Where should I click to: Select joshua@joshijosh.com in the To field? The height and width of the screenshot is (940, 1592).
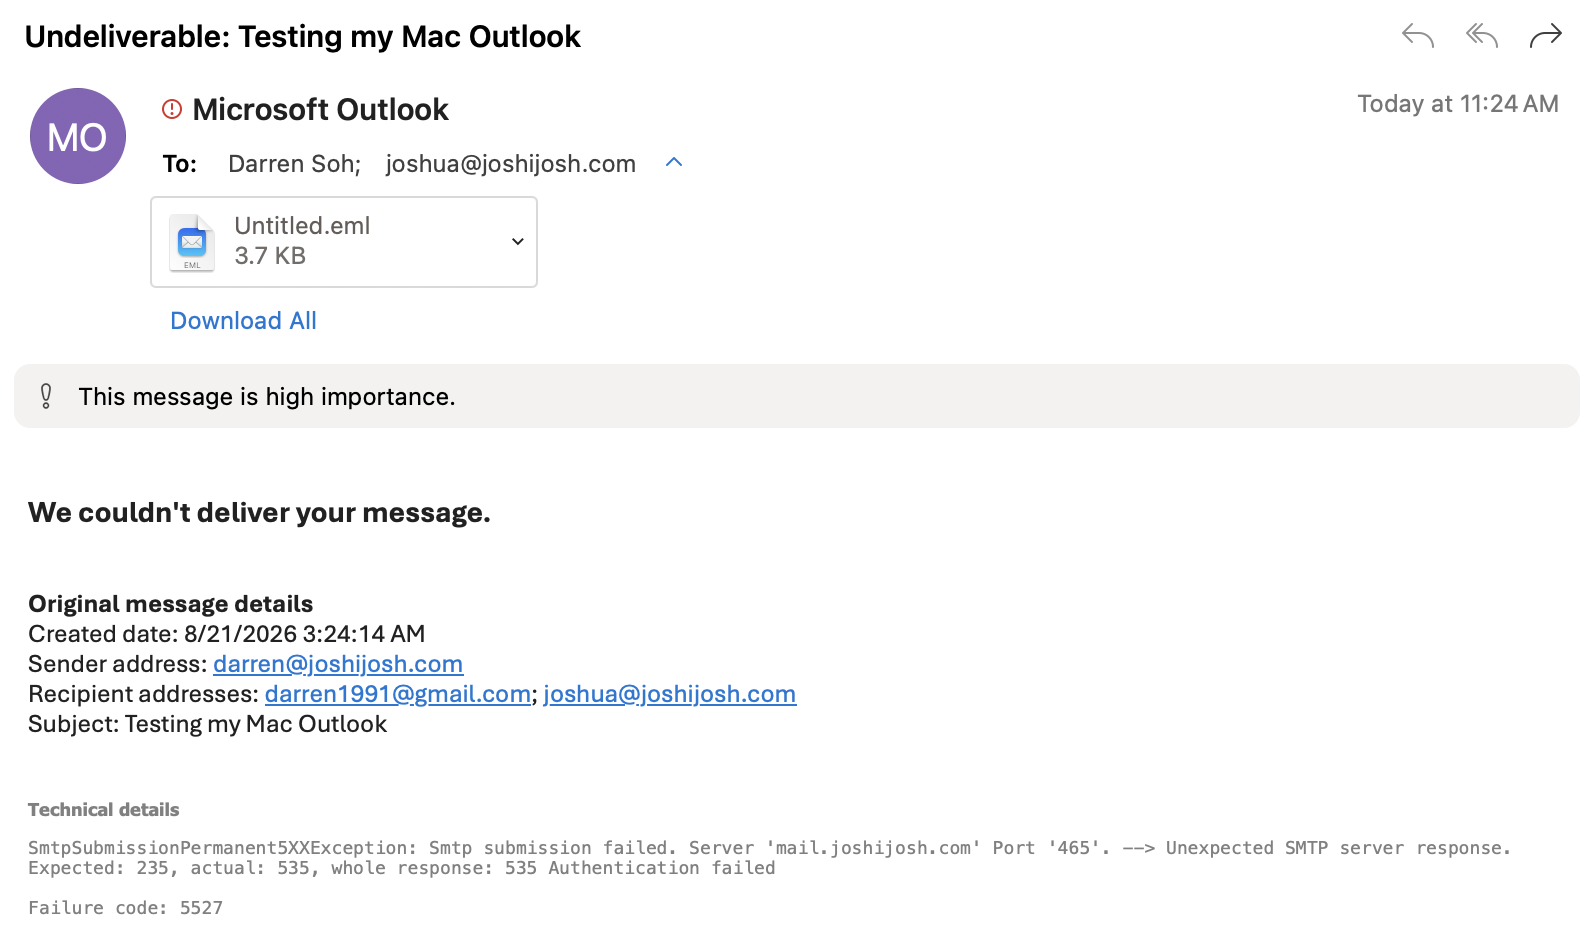pos(511,164)
